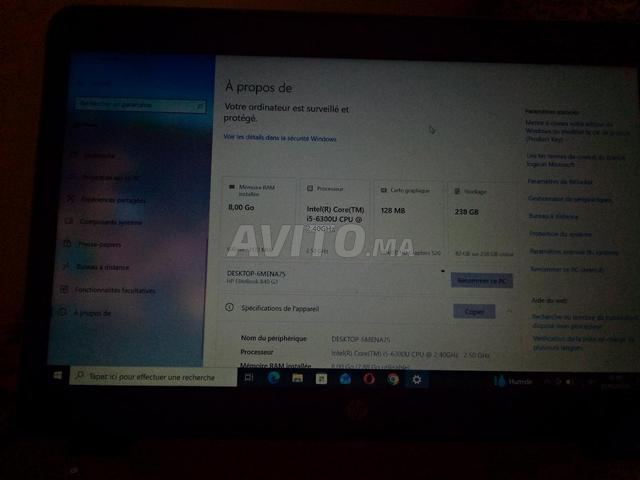Open Expériences partagées in sidebar
The image size is (640, 480).
click(x=113, y=200)
